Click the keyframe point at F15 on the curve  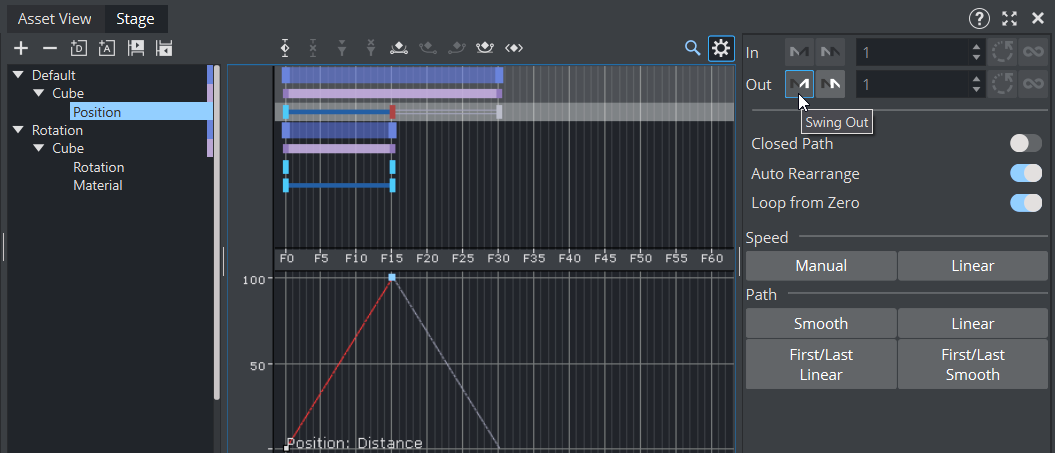(392, 277)
